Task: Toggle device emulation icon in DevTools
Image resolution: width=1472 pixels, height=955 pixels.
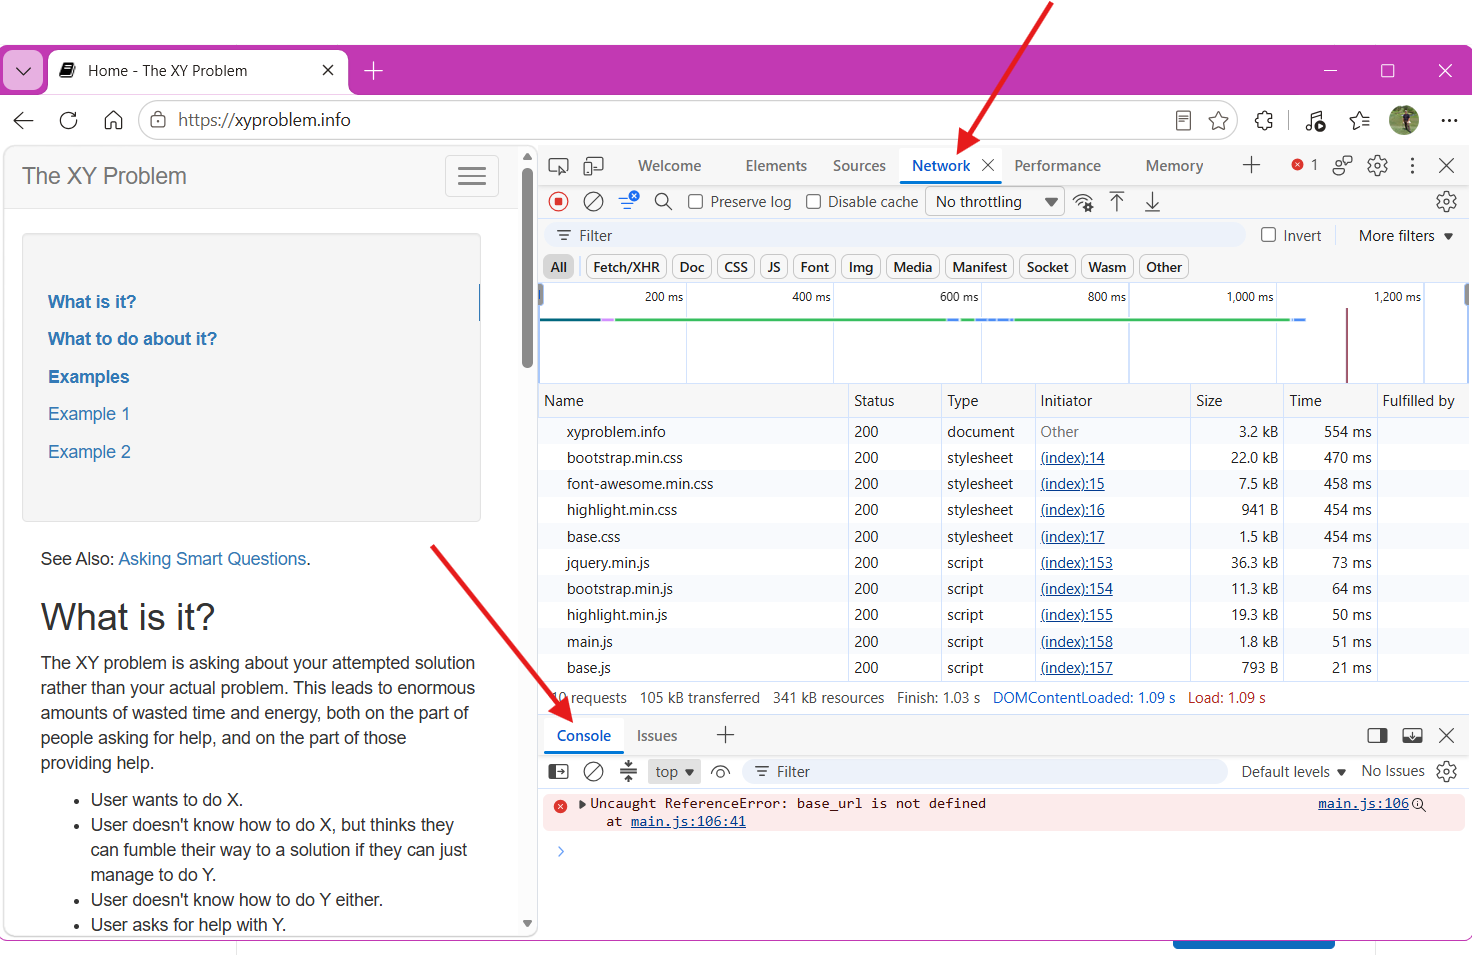Action: tap(594, 166)
